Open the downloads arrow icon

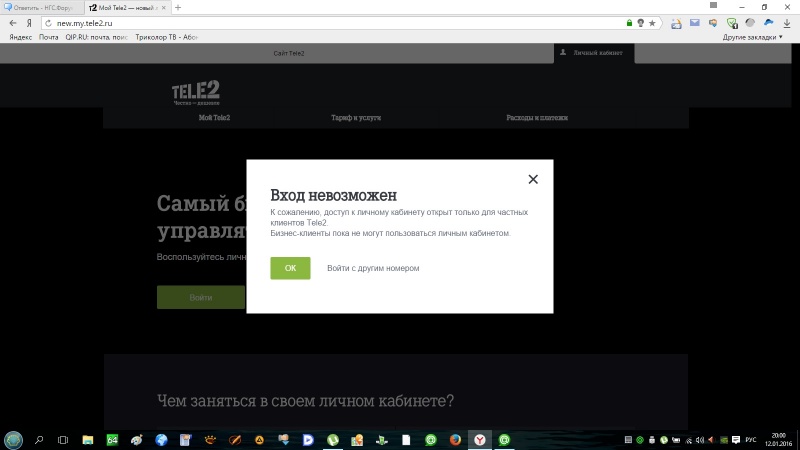point(786,22)
